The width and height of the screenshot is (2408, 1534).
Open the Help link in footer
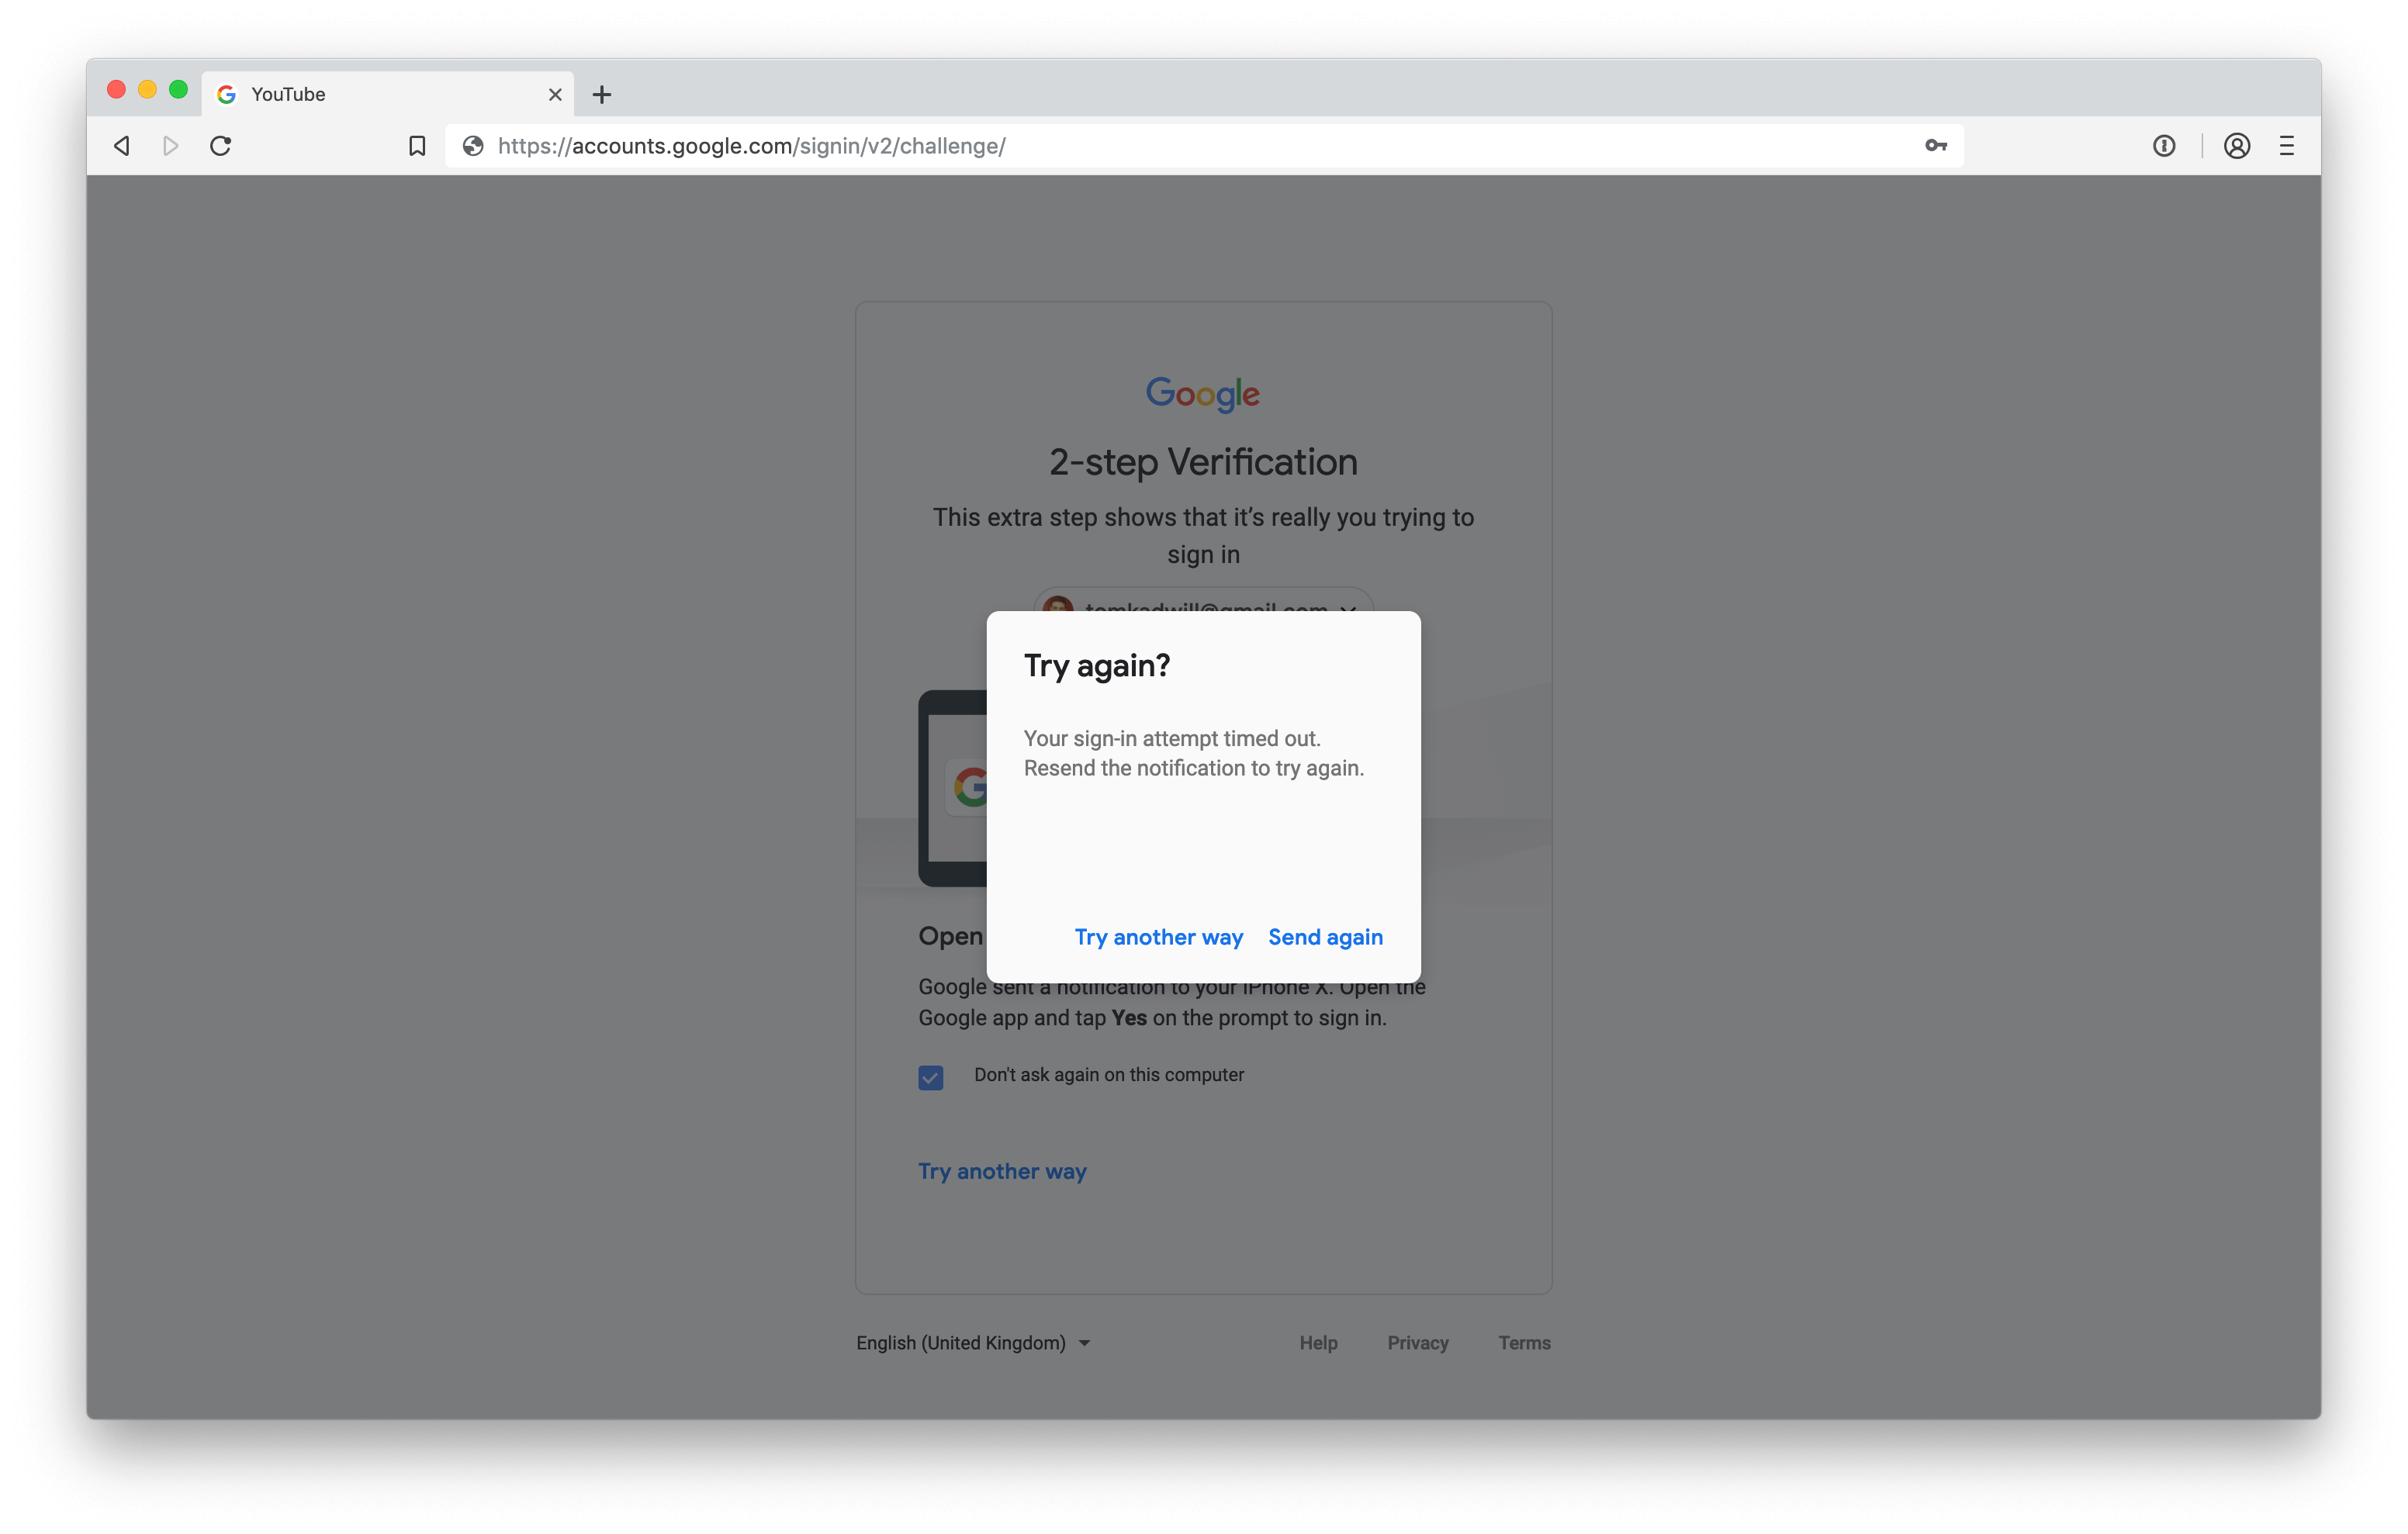[1318, 1342]
